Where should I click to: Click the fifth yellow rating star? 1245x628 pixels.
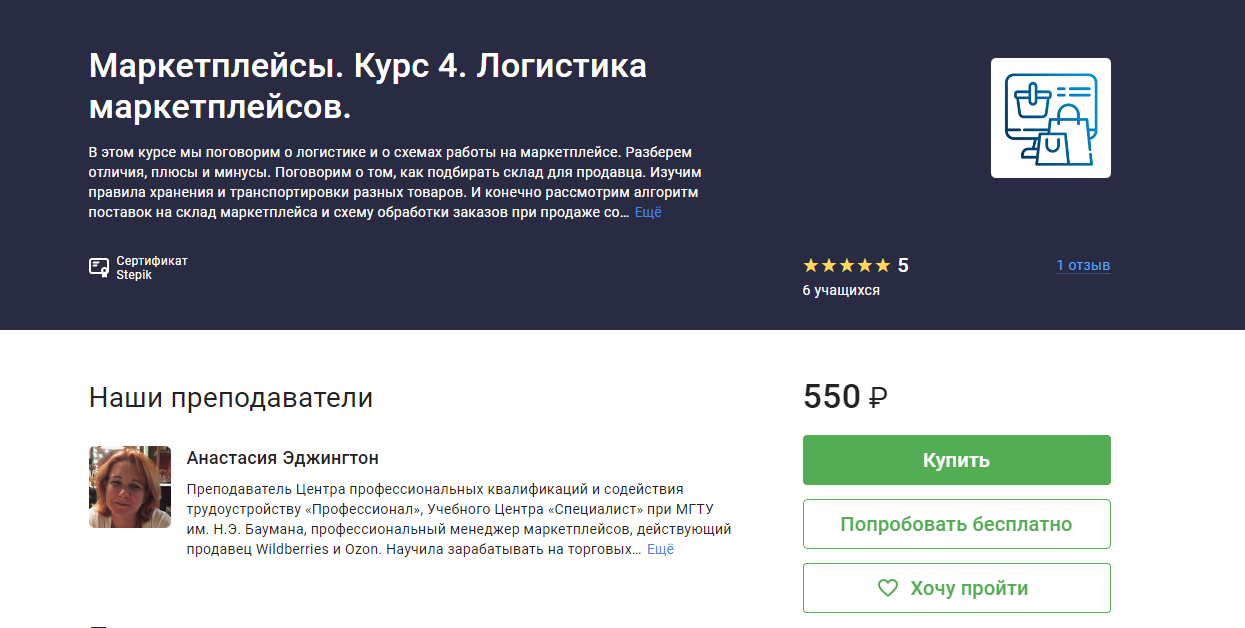click(882, 266)
